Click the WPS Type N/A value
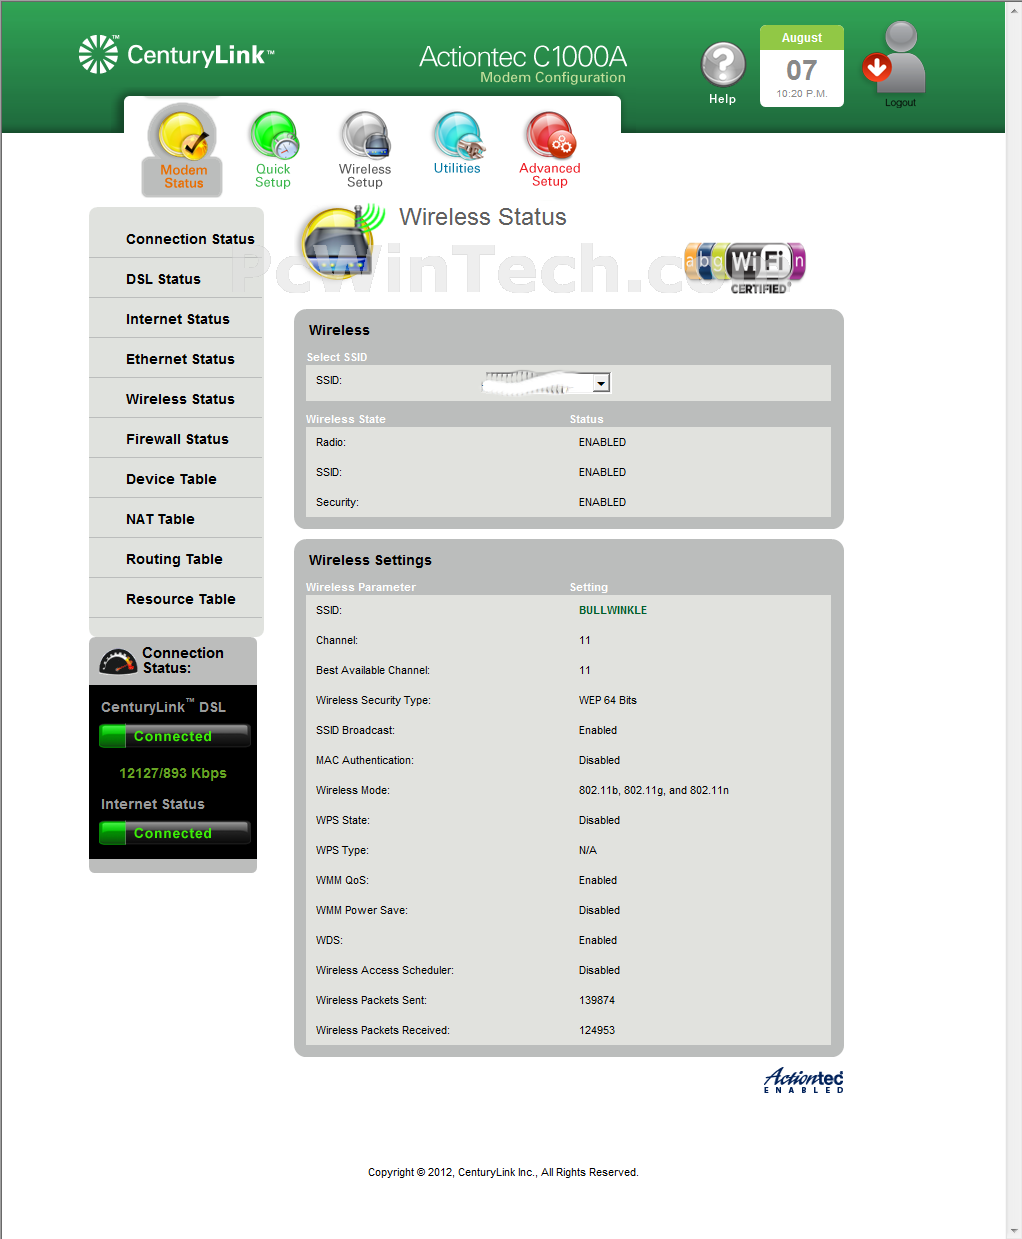 (x=588, y=850)
